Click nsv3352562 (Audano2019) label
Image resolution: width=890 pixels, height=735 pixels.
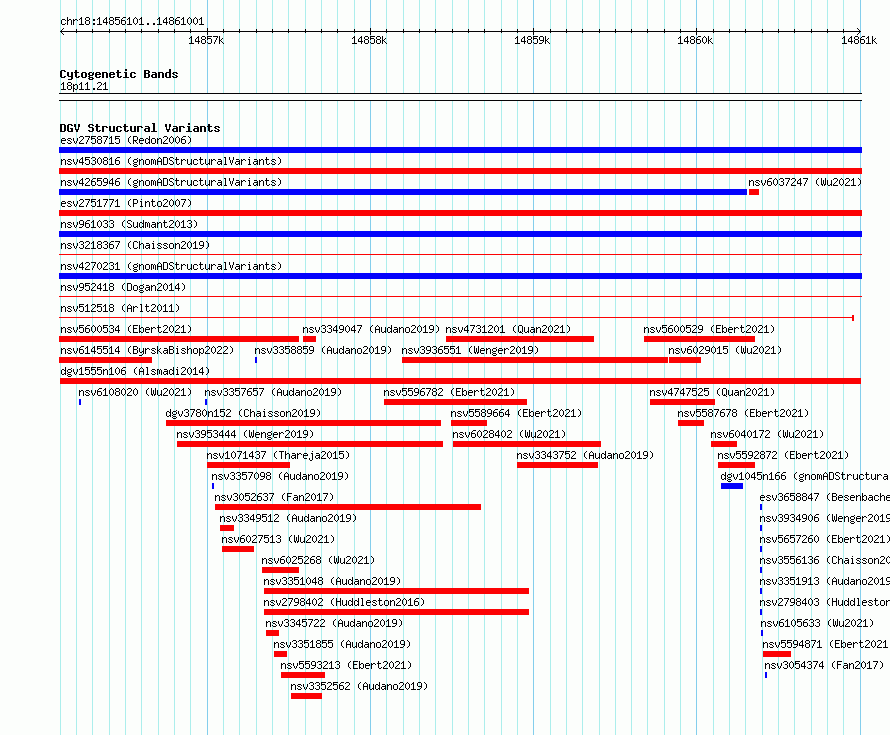tap(359, 686)
